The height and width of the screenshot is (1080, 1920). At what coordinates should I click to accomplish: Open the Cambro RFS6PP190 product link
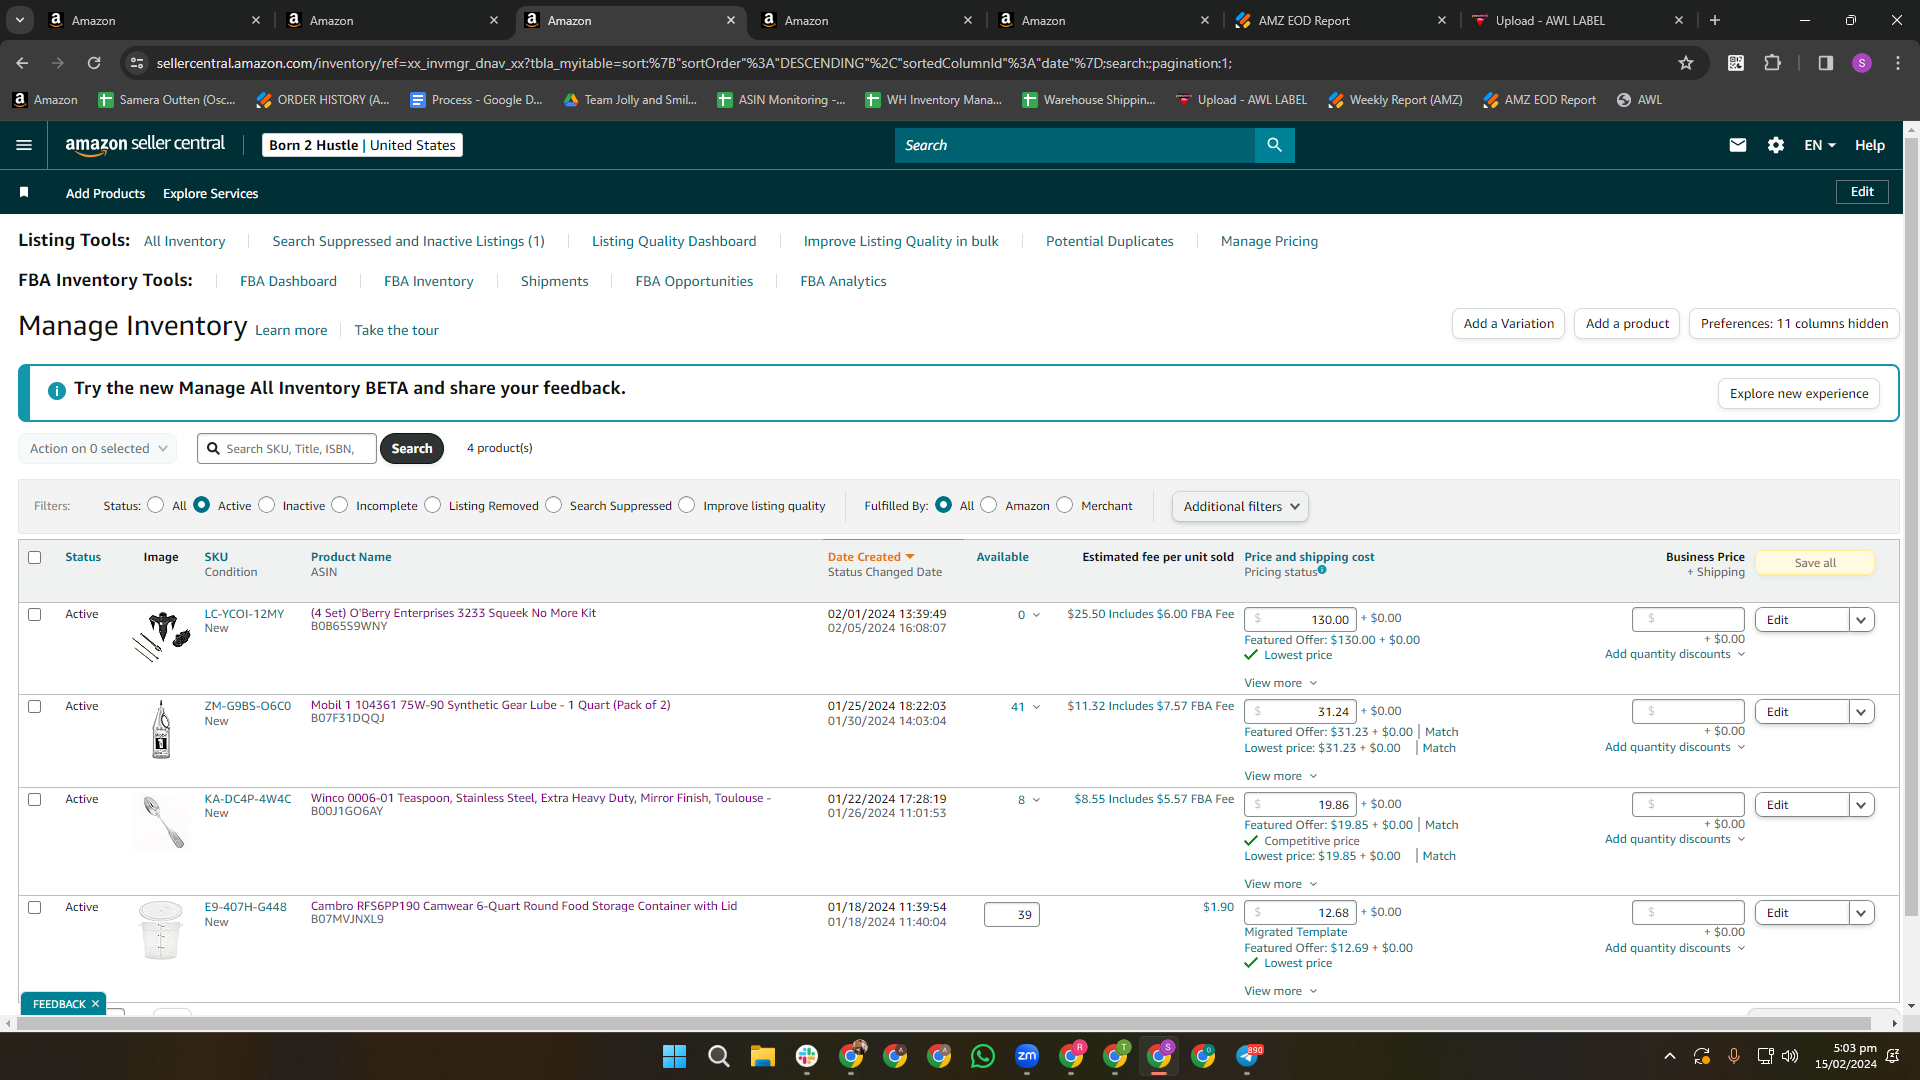[524, 906]
